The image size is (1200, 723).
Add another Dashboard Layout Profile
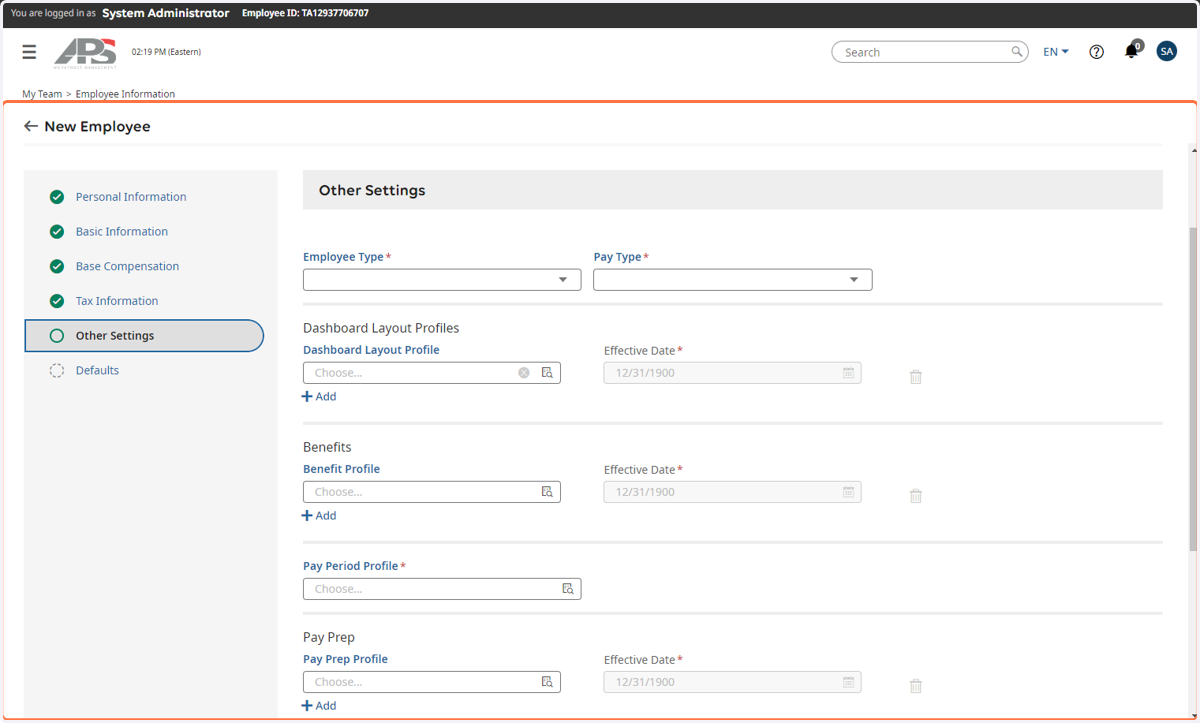(x=319, y=397)
